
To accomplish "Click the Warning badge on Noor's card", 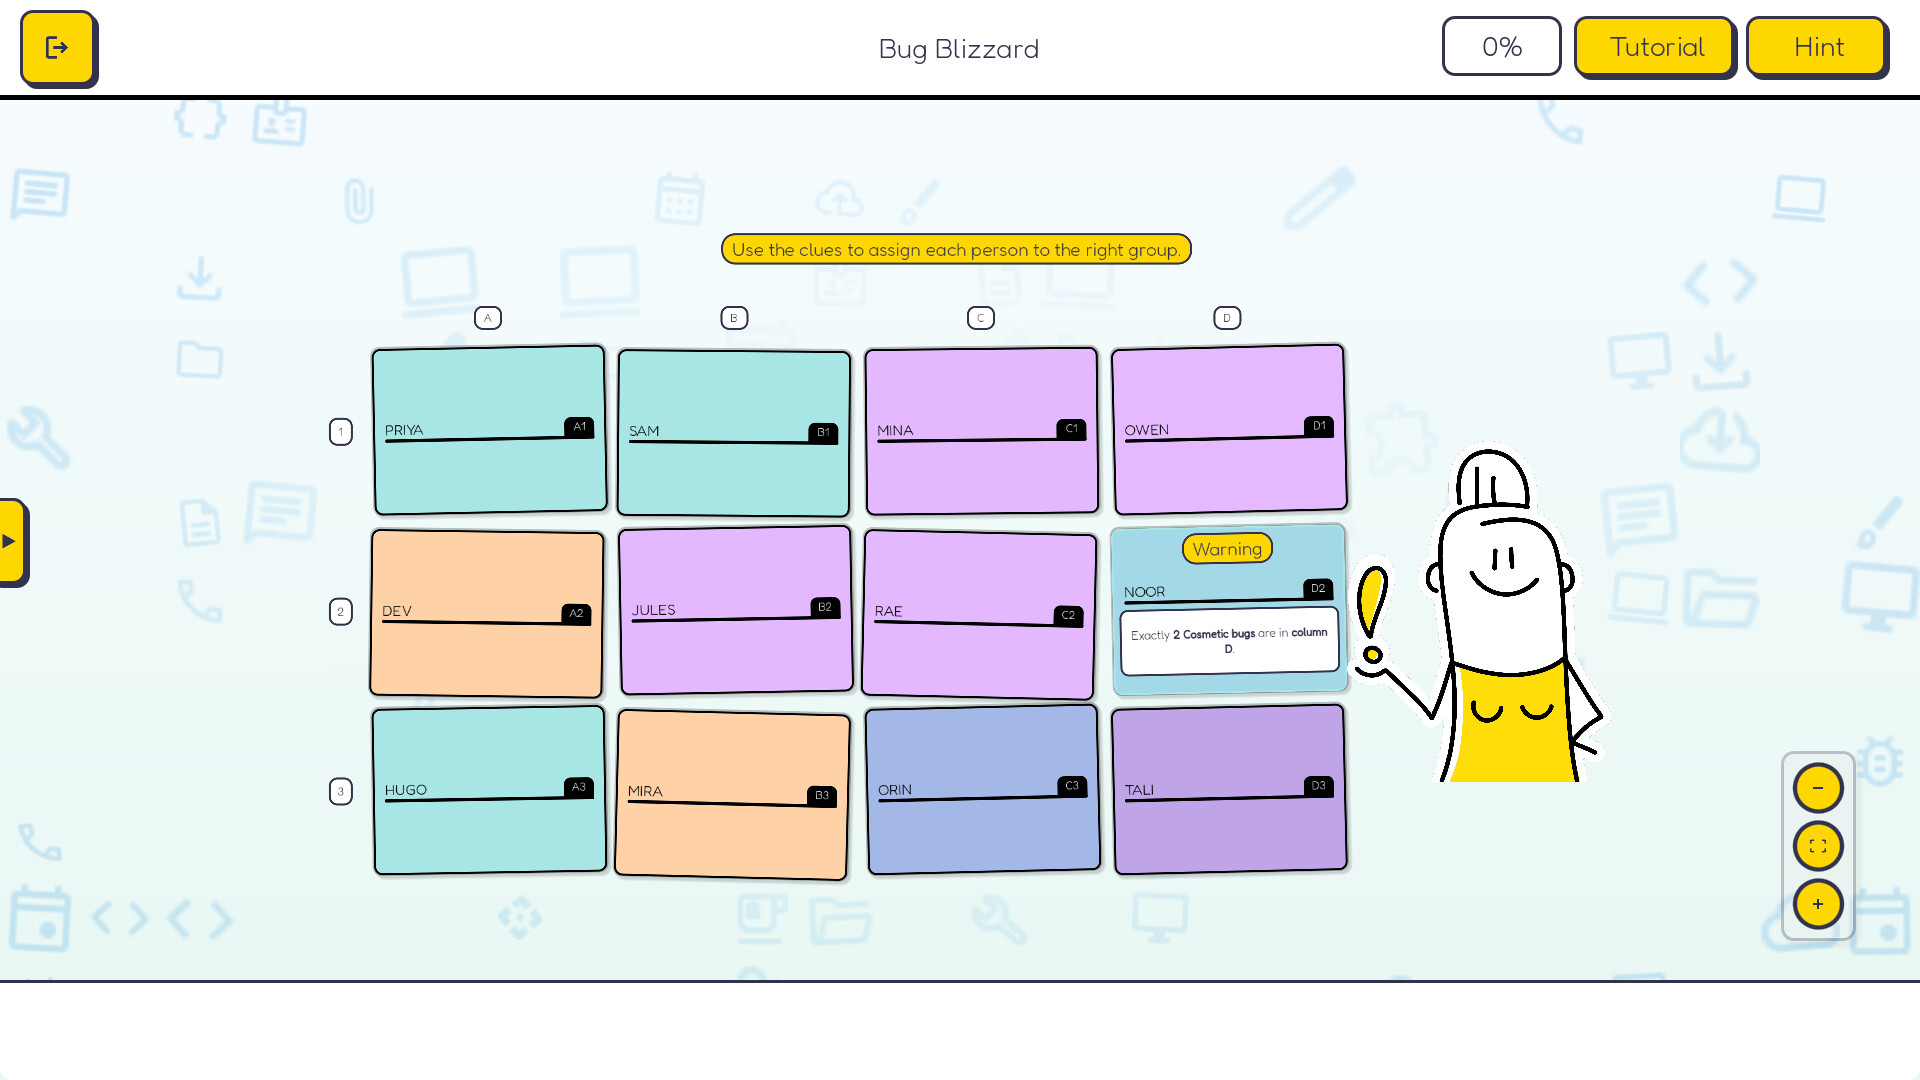I will pos(1227,548).
